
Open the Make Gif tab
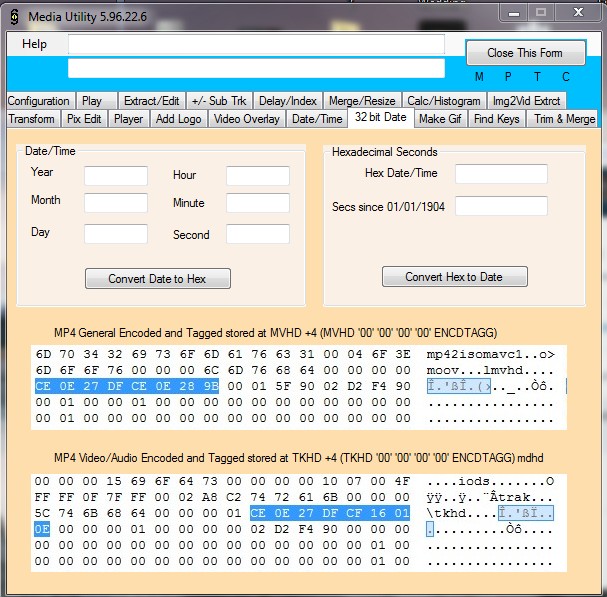(440, 119)
